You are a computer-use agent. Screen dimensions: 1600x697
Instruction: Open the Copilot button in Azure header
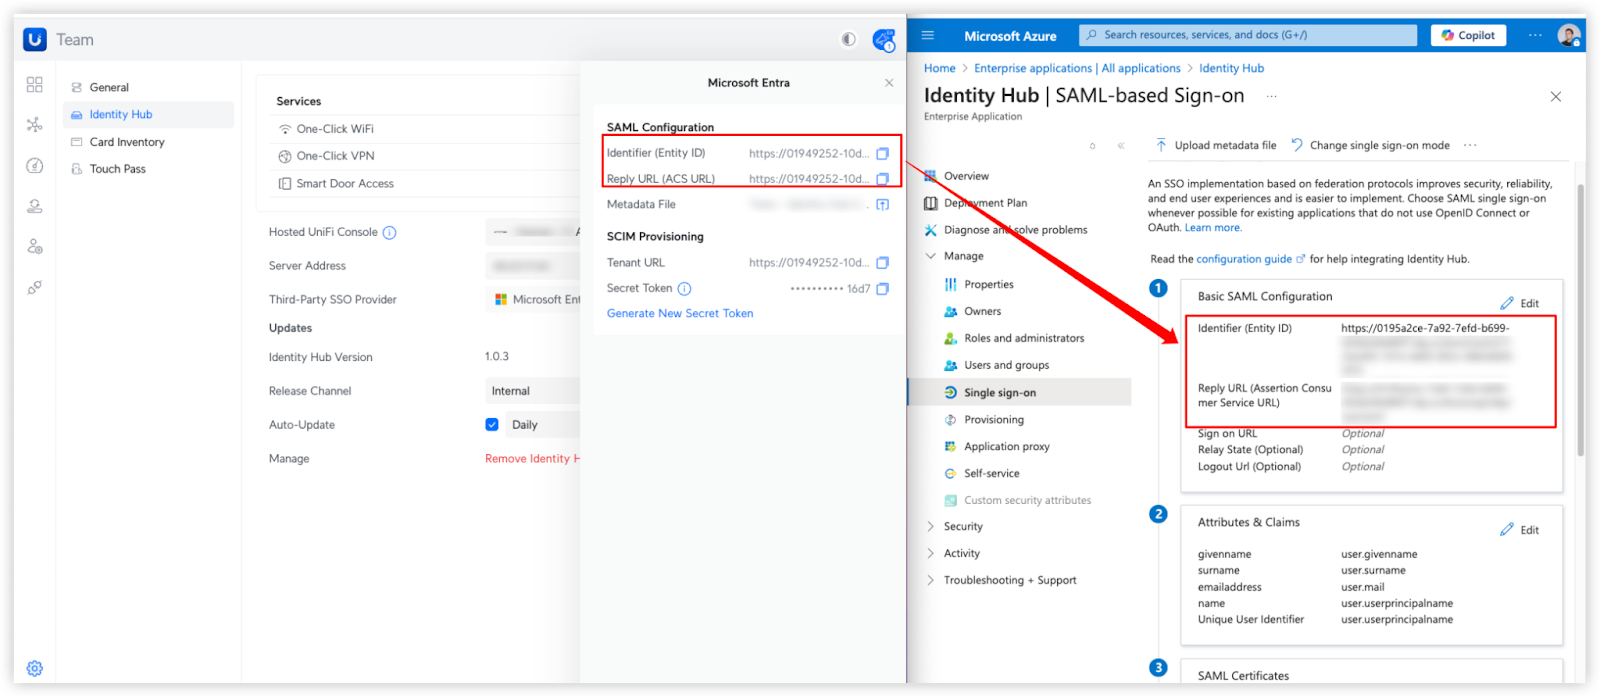click(1468, 35)
